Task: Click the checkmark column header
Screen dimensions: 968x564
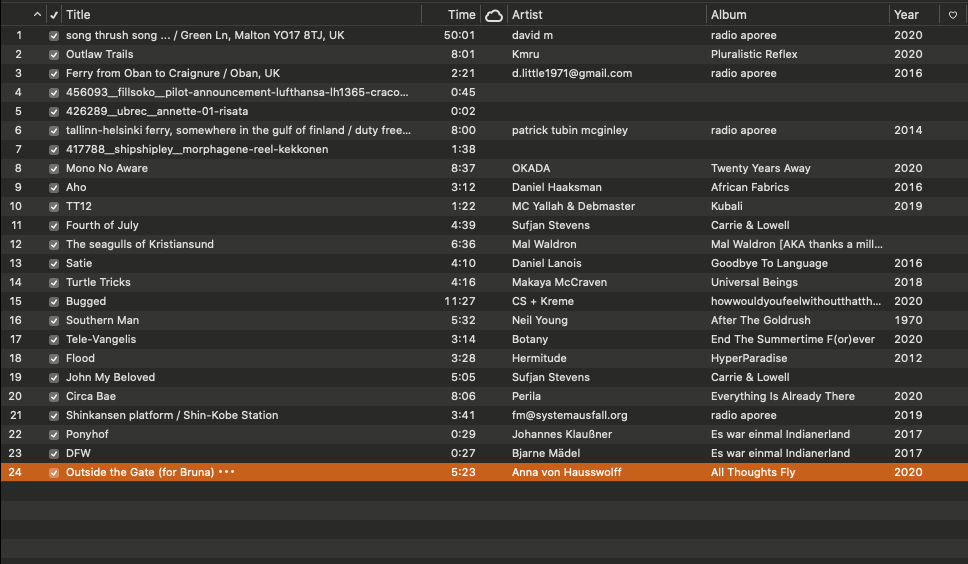Action: pos(54,15)
